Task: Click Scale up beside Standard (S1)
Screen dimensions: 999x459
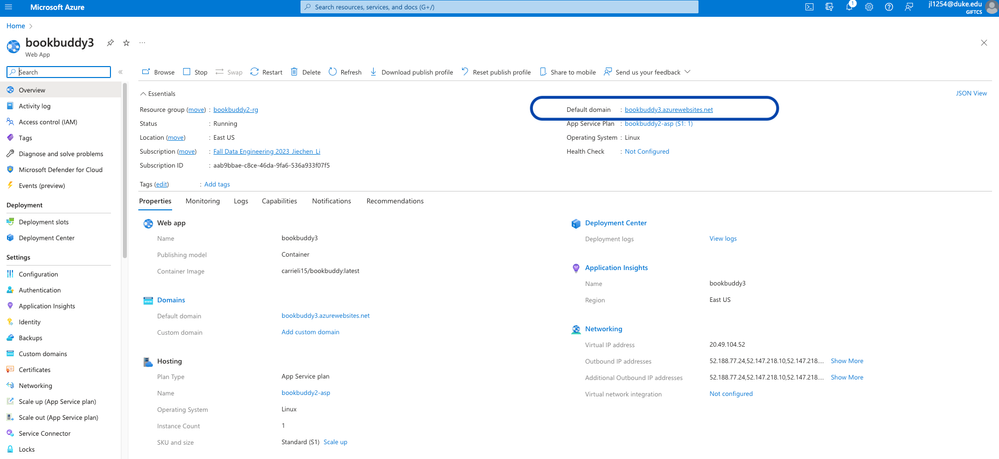Action: click(335, 442)
